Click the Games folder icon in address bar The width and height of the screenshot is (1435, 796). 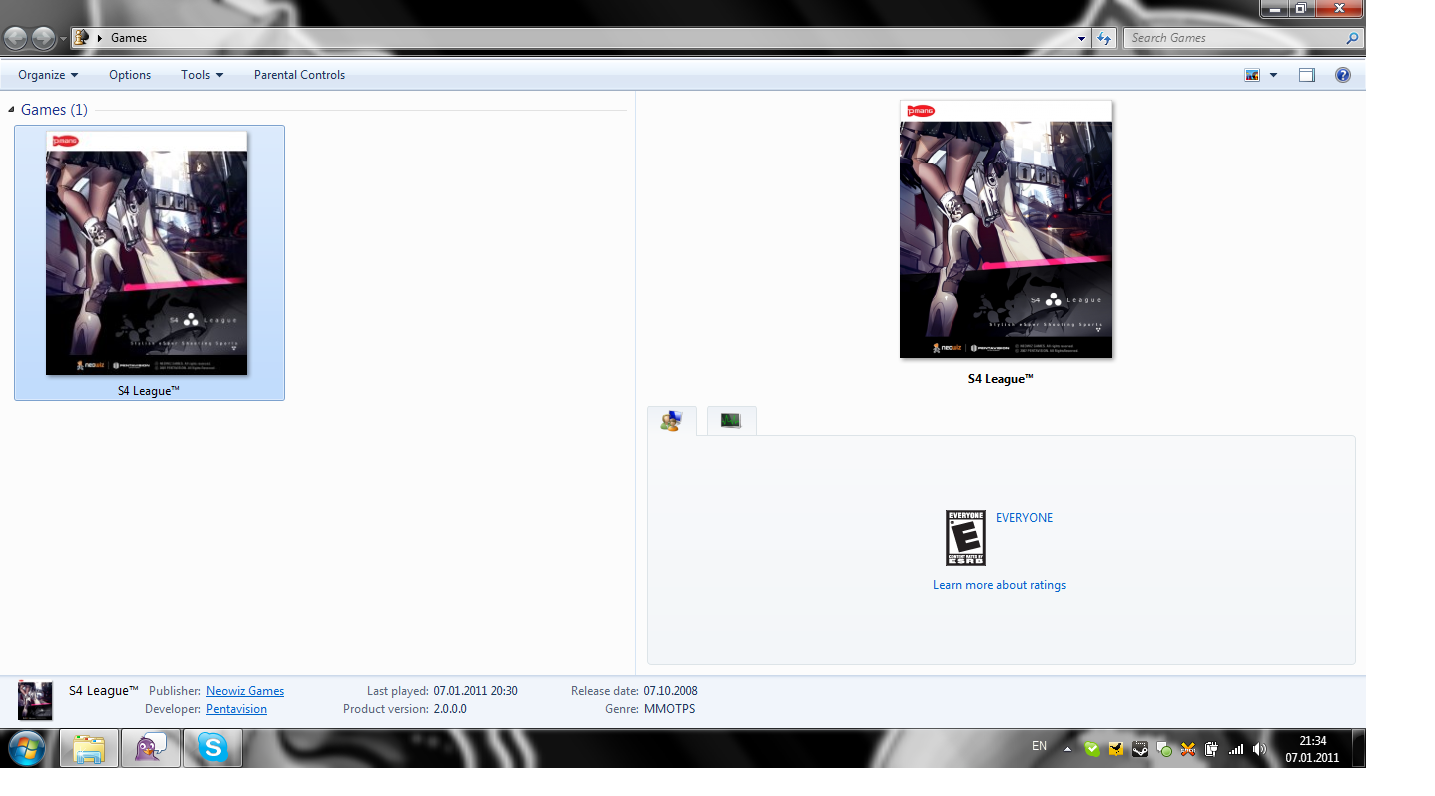82,38
